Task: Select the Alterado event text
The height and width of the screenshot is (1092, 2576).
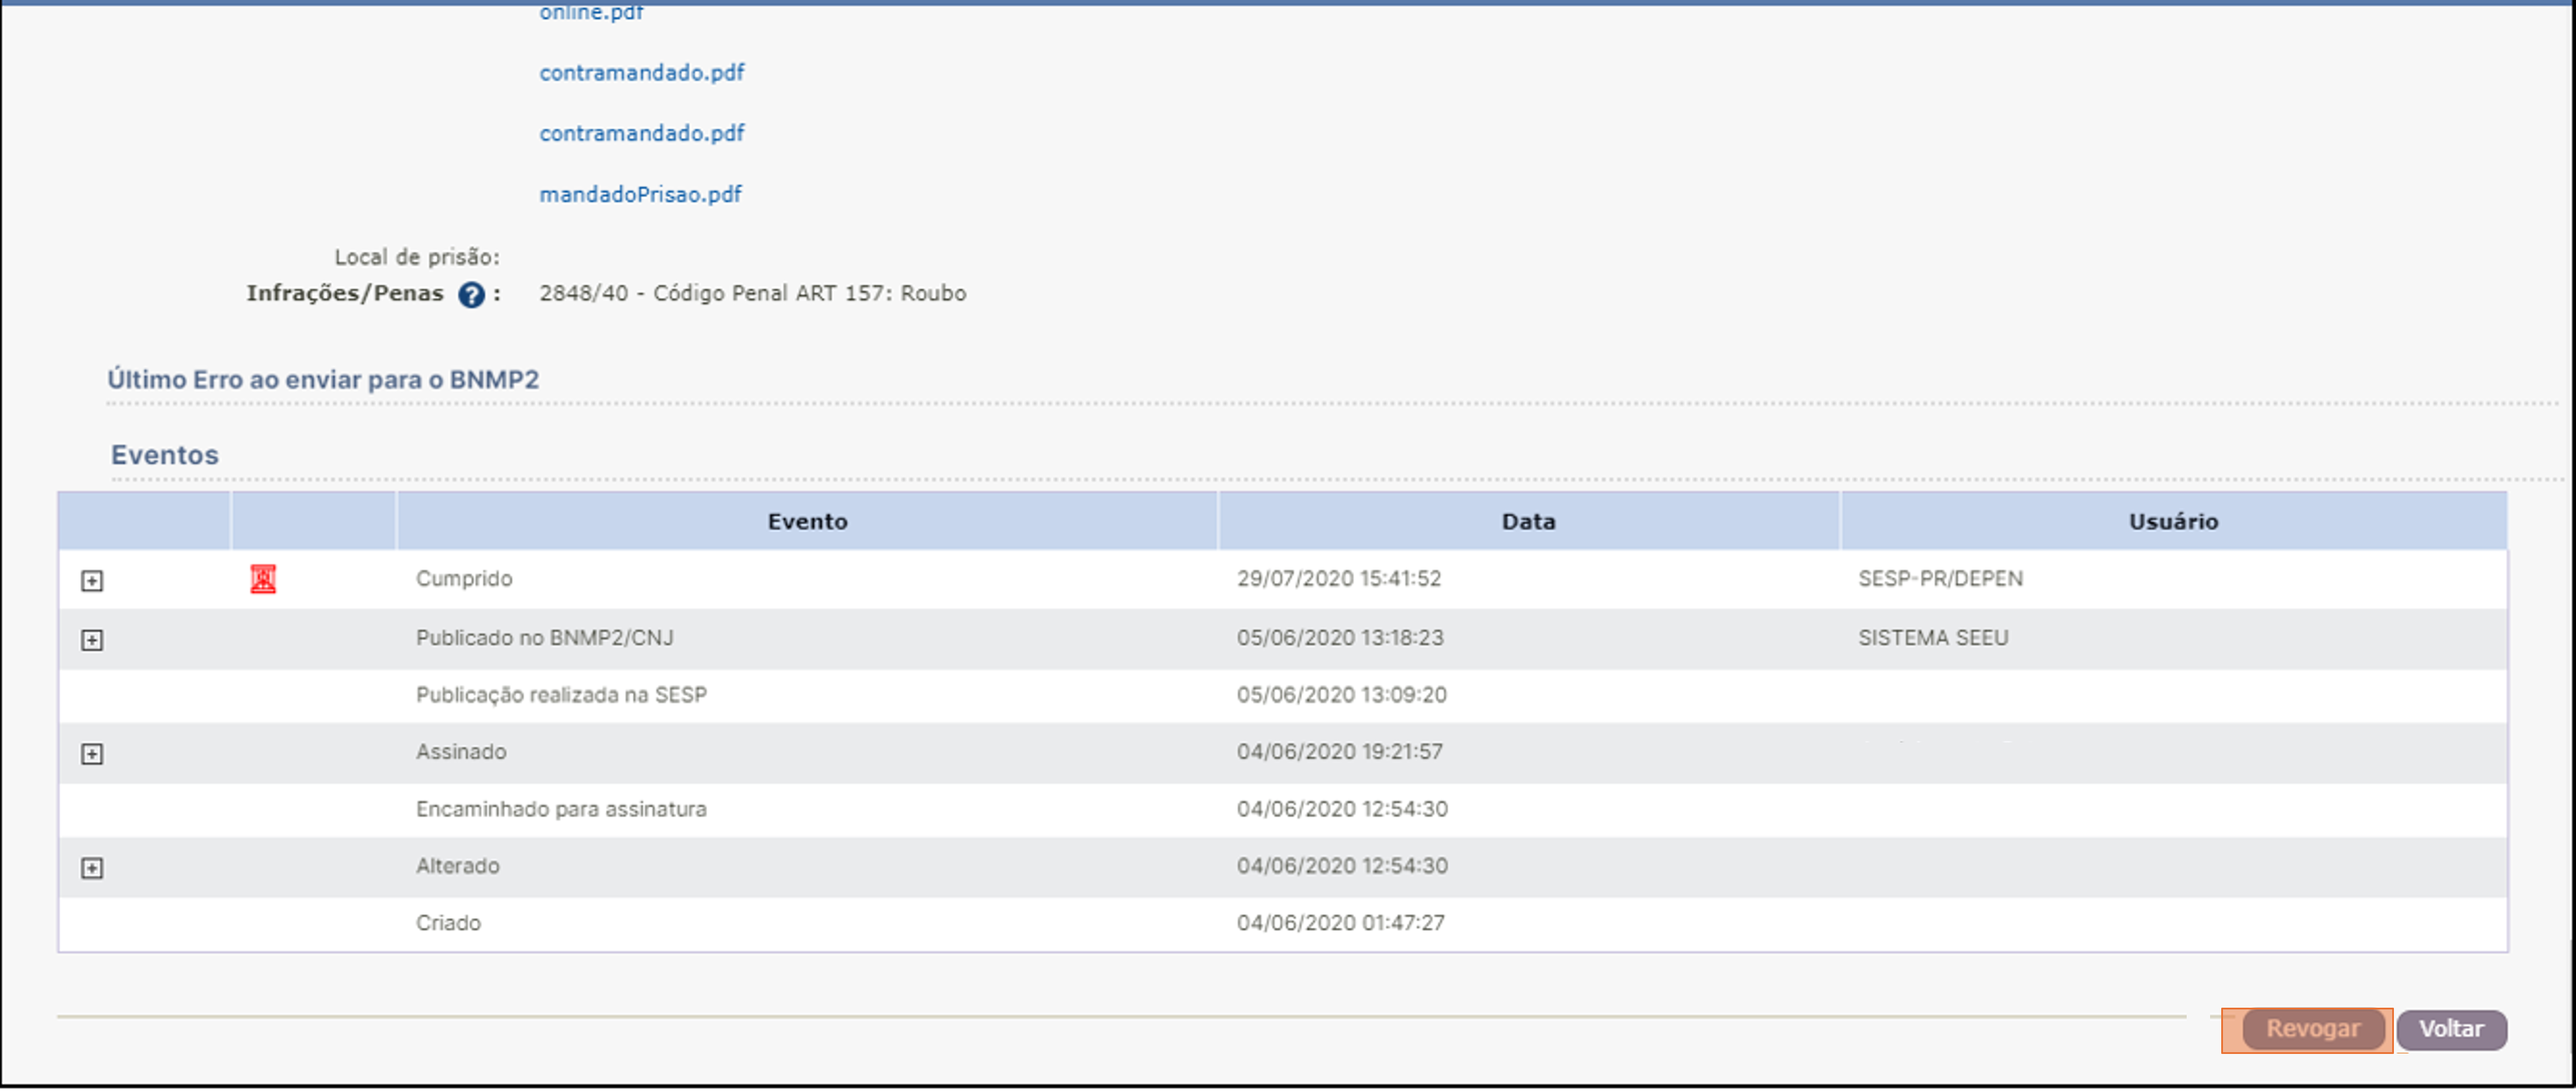Action: 458,865
